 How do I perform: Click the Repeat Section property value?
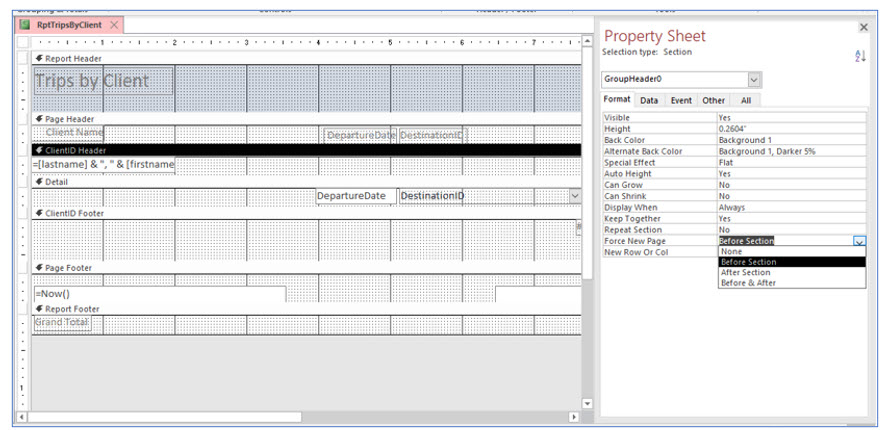point(792,230)
